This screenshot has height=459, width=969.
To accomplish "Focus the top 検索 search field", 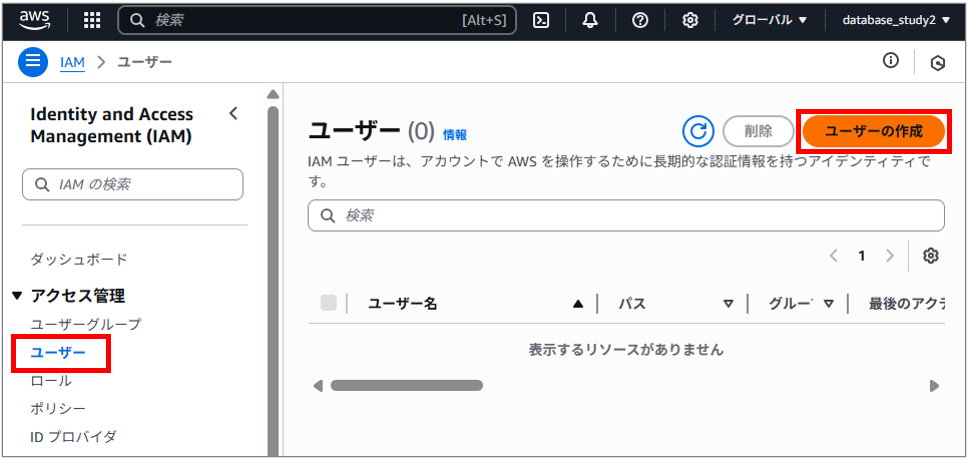I will click(x=317, y=20).
